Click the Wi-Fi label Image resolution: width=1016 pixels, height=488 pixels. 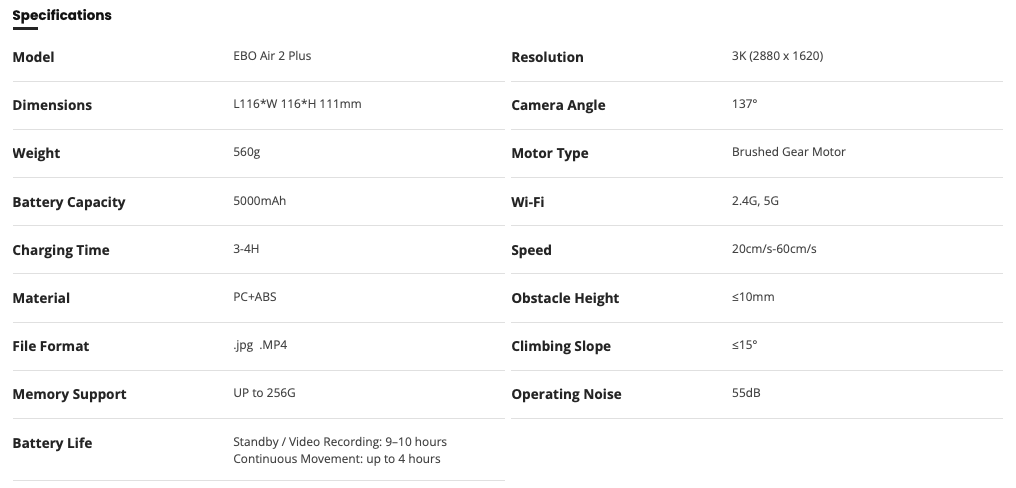[528, 202]
